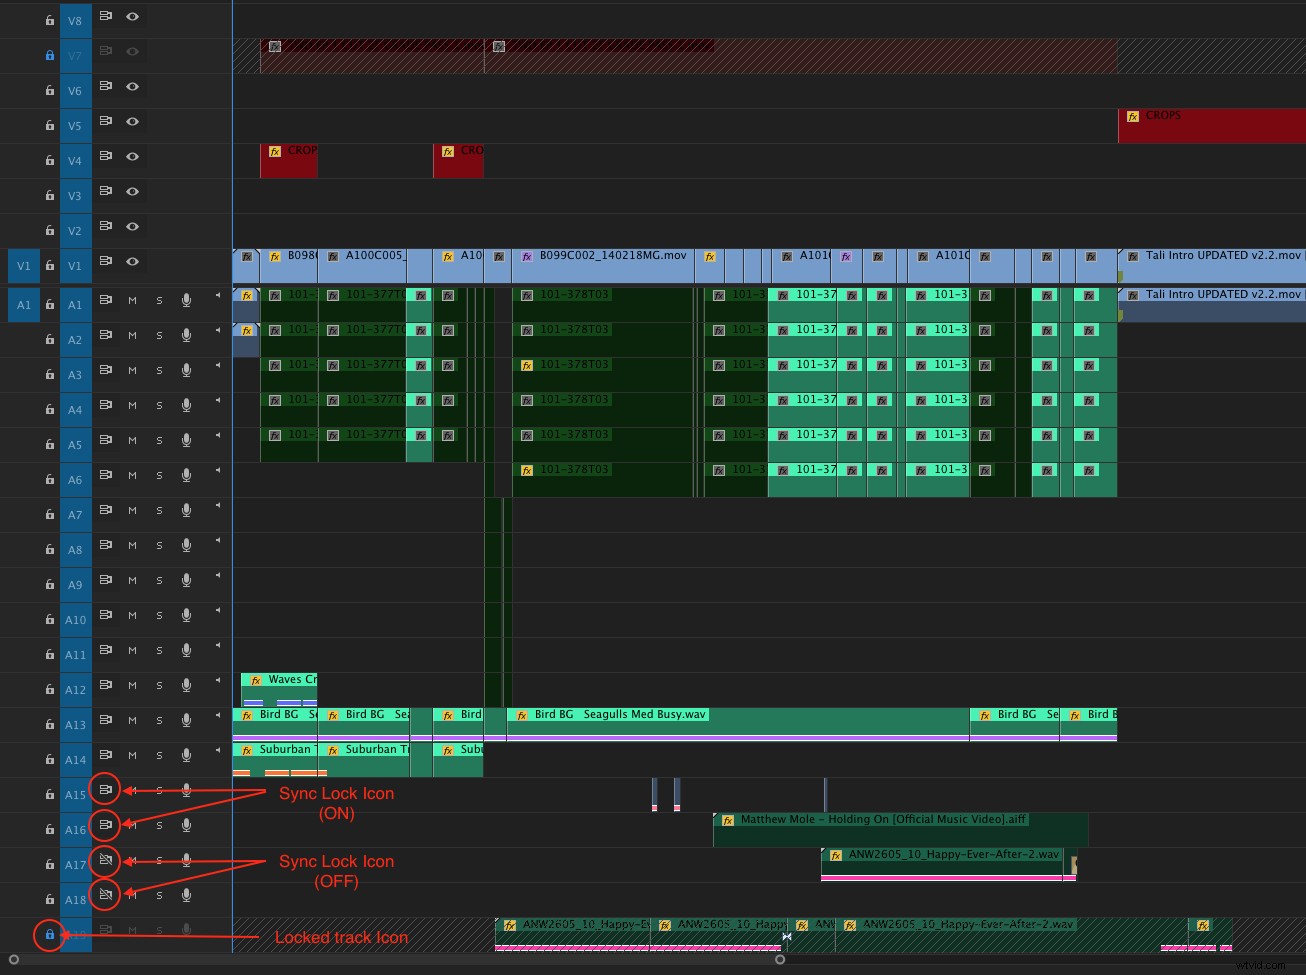Click the voice-over record mic on track A12
Image resolution: width=1306 pixels, height=975 pixels.
click(186, 685)
